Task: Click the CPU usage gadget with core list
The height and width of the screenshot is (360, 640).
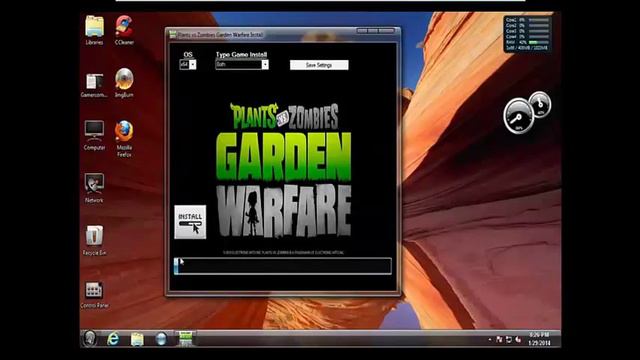Action: (528, 33)
